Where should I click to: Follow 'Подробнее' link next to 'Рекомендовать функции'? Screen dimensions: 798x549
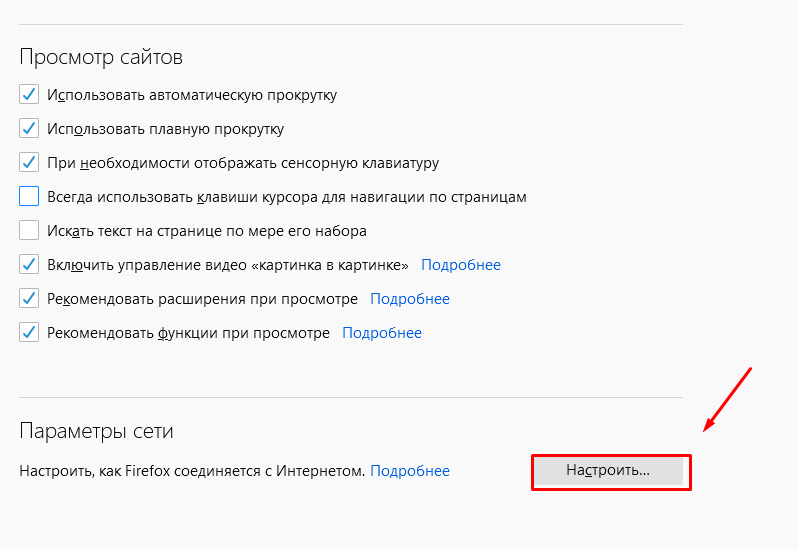coord(382,333)
